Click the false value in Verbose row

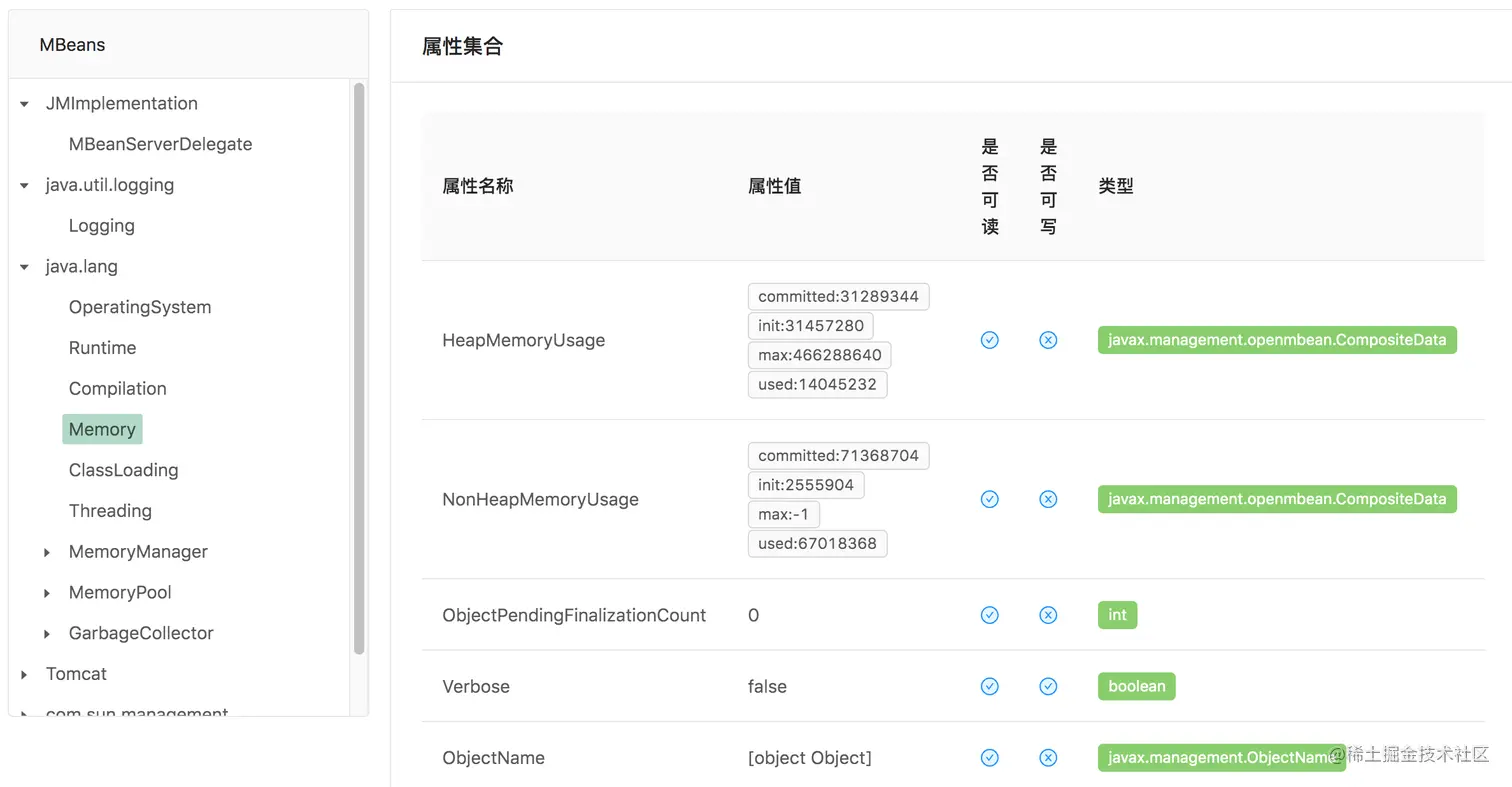pos(767,686)
